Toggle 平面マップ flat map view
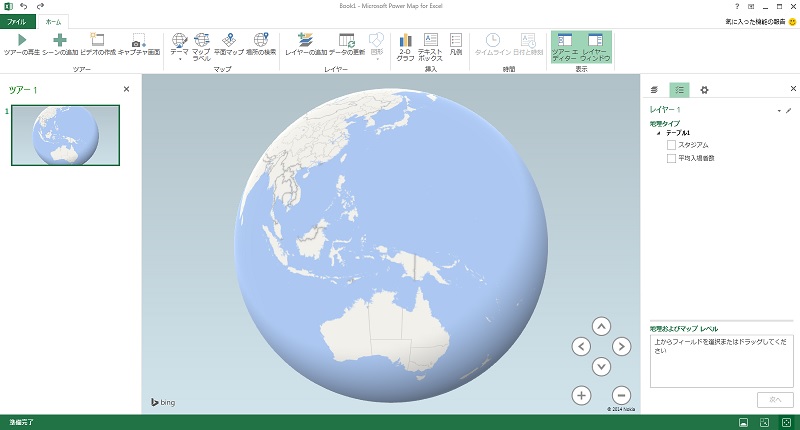The width and height of the screenshot is (800, 430). (229, 44)
